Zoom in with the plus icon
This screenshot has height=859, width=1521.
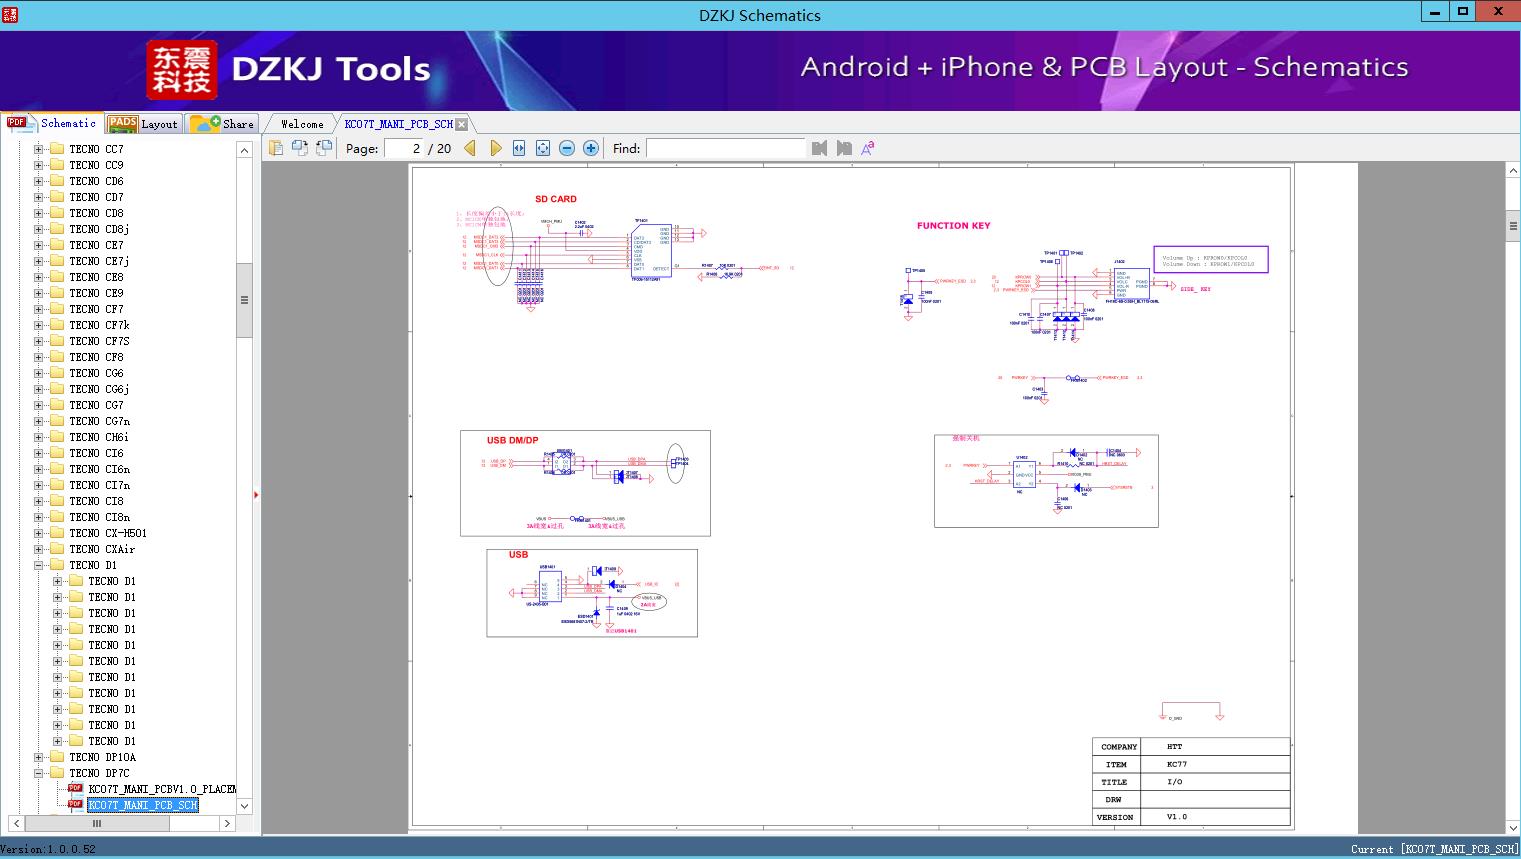[x=591, y=148]
